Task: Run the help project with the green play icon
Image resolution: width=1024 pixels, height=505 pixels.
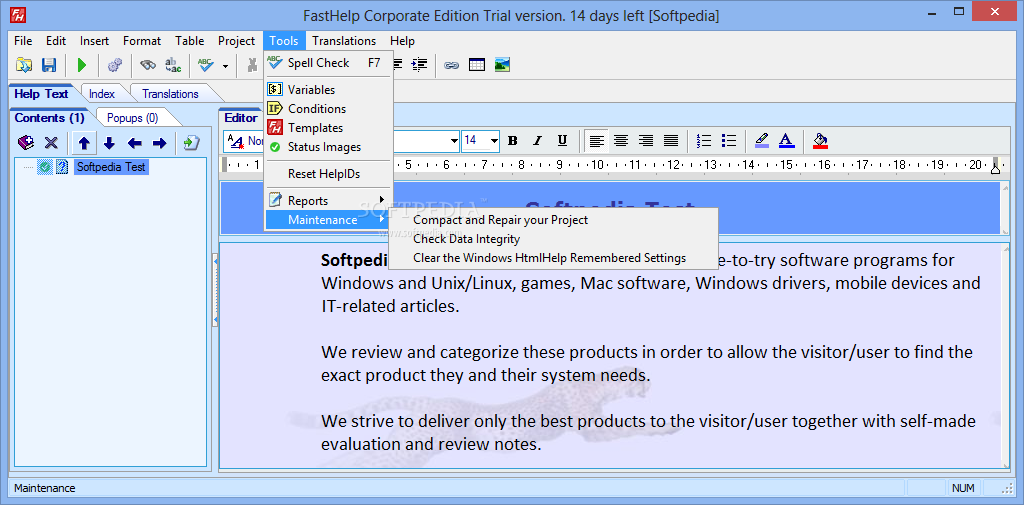Action: coord(82,65)
